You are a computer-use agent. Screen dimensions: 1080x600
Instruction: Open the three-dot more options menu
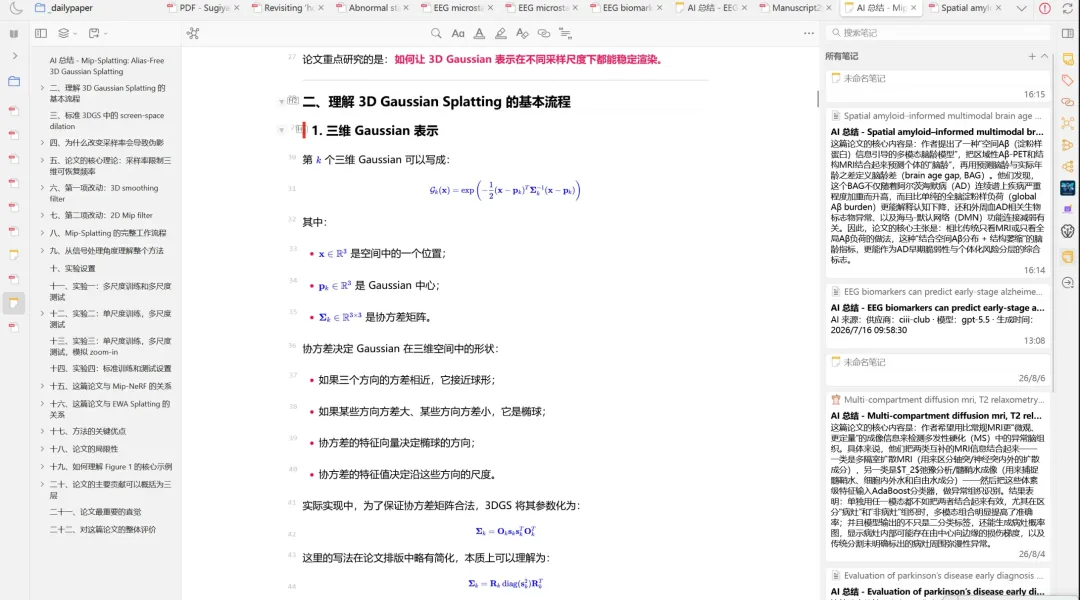pos(809,33)
